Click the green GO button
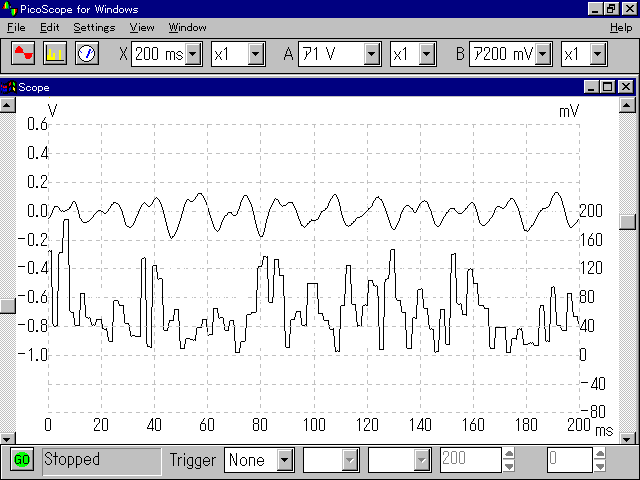The image size is (640, 480). tap(22, 460)
